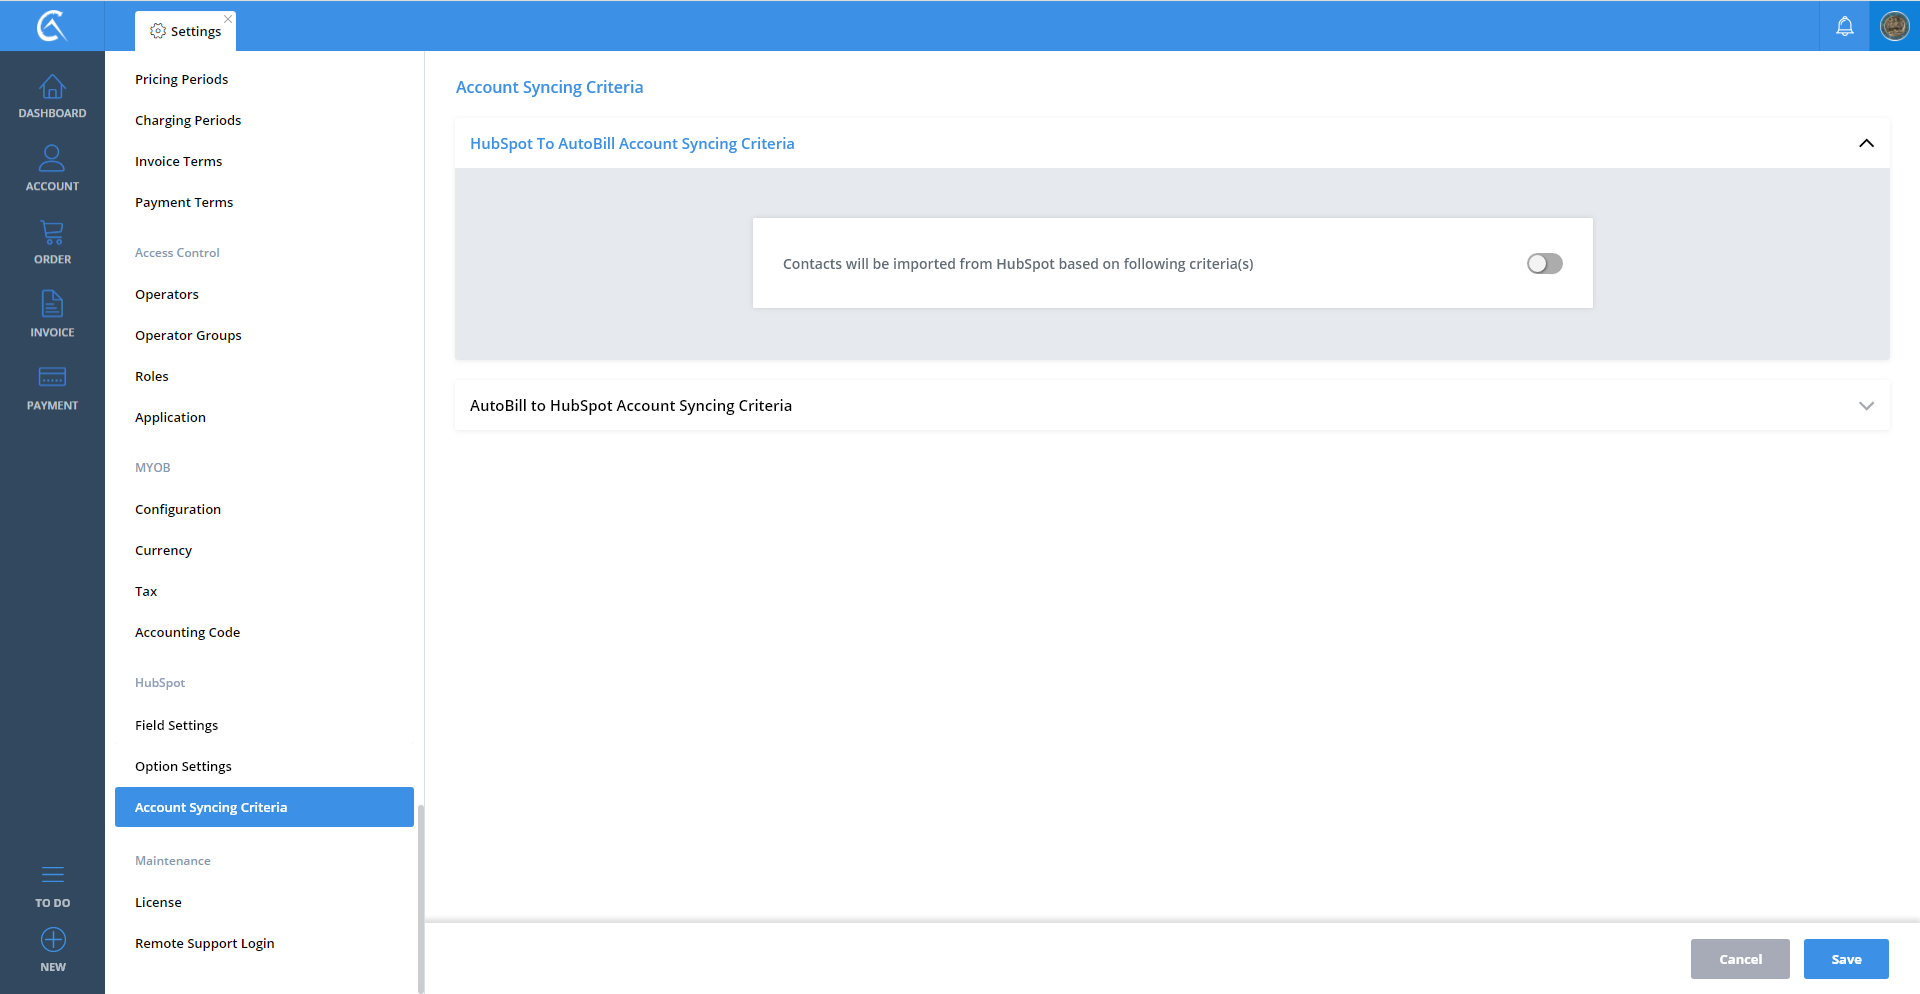
Task: Expand AutoBill to HubSpot syncing section
Action: (1866, 405)
